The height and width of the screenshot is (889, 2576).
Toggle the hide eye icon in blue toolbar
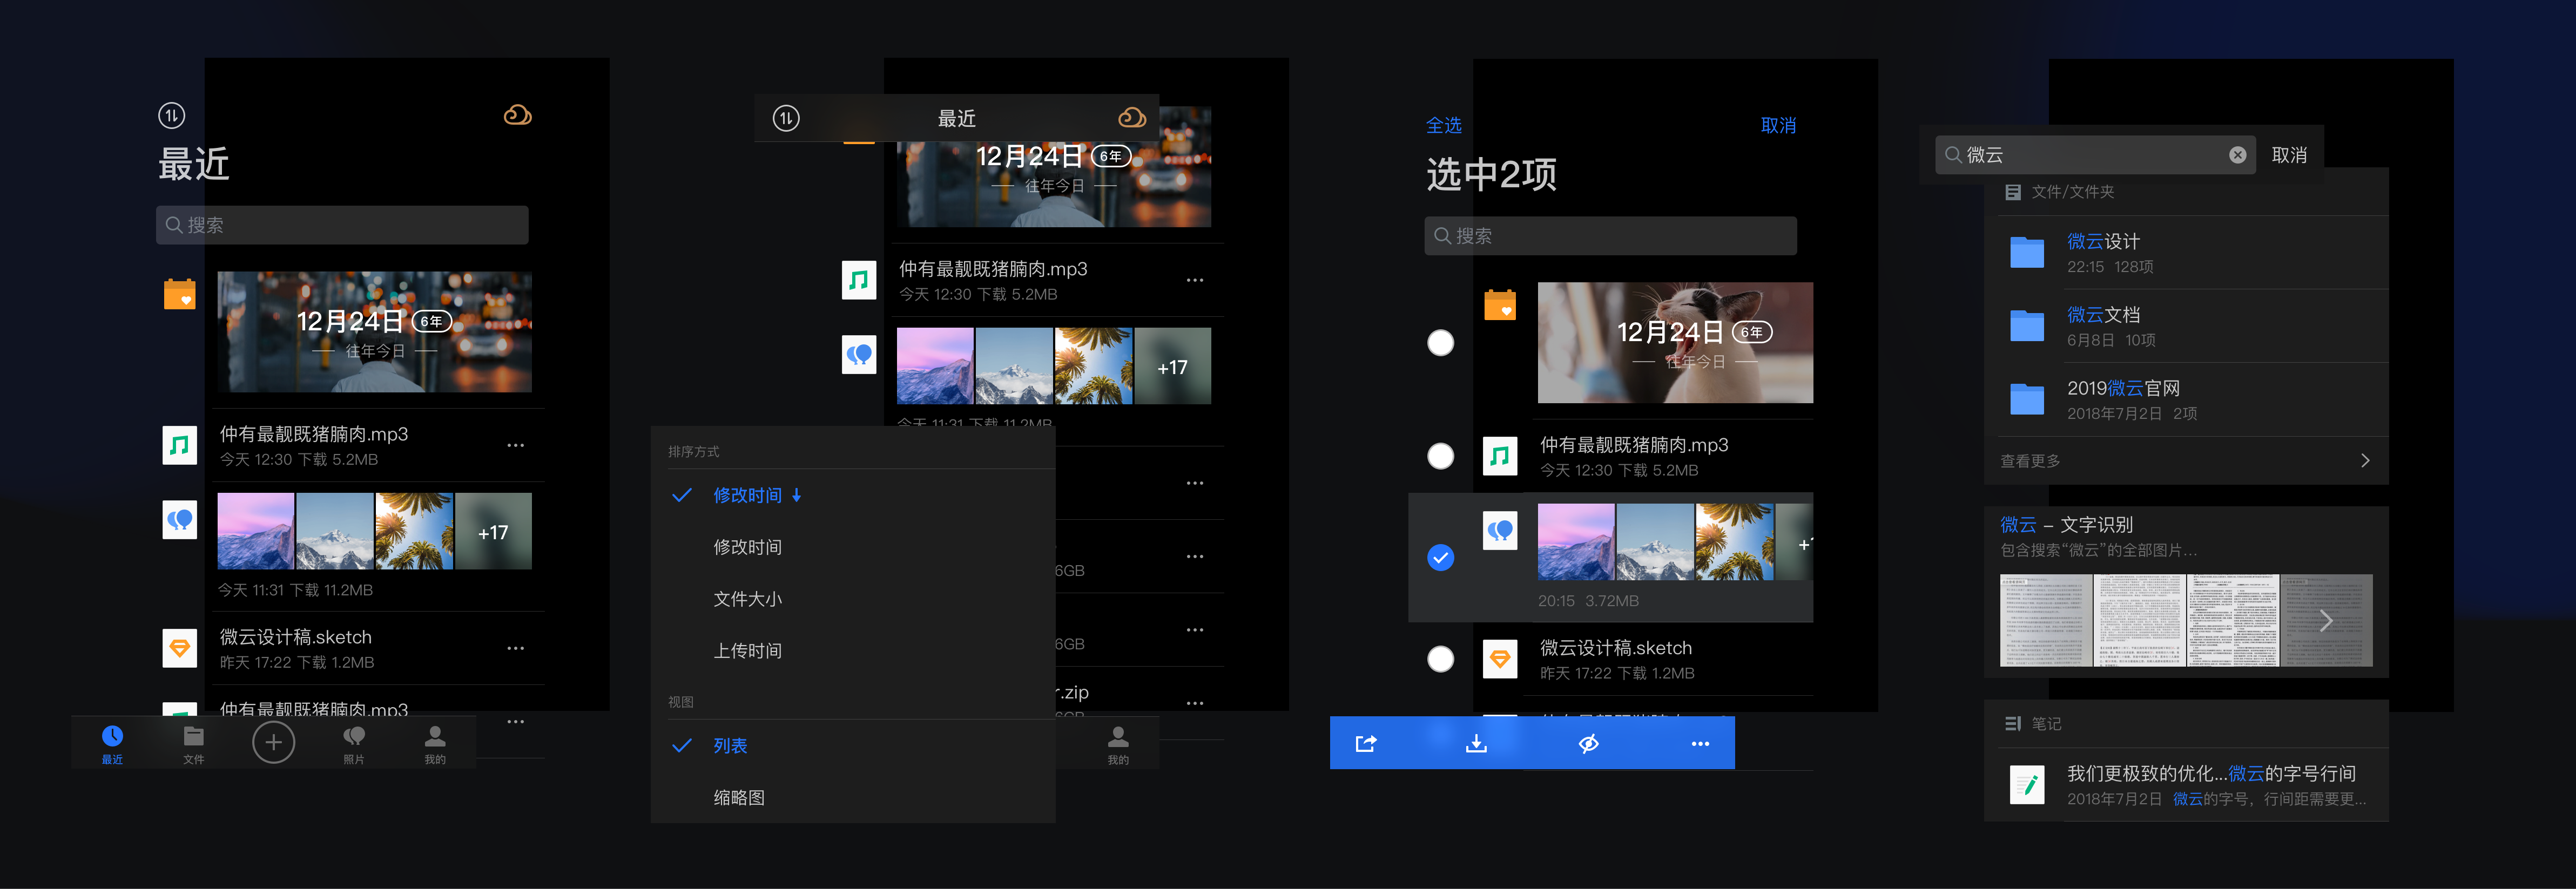[x=1588, y=743]
